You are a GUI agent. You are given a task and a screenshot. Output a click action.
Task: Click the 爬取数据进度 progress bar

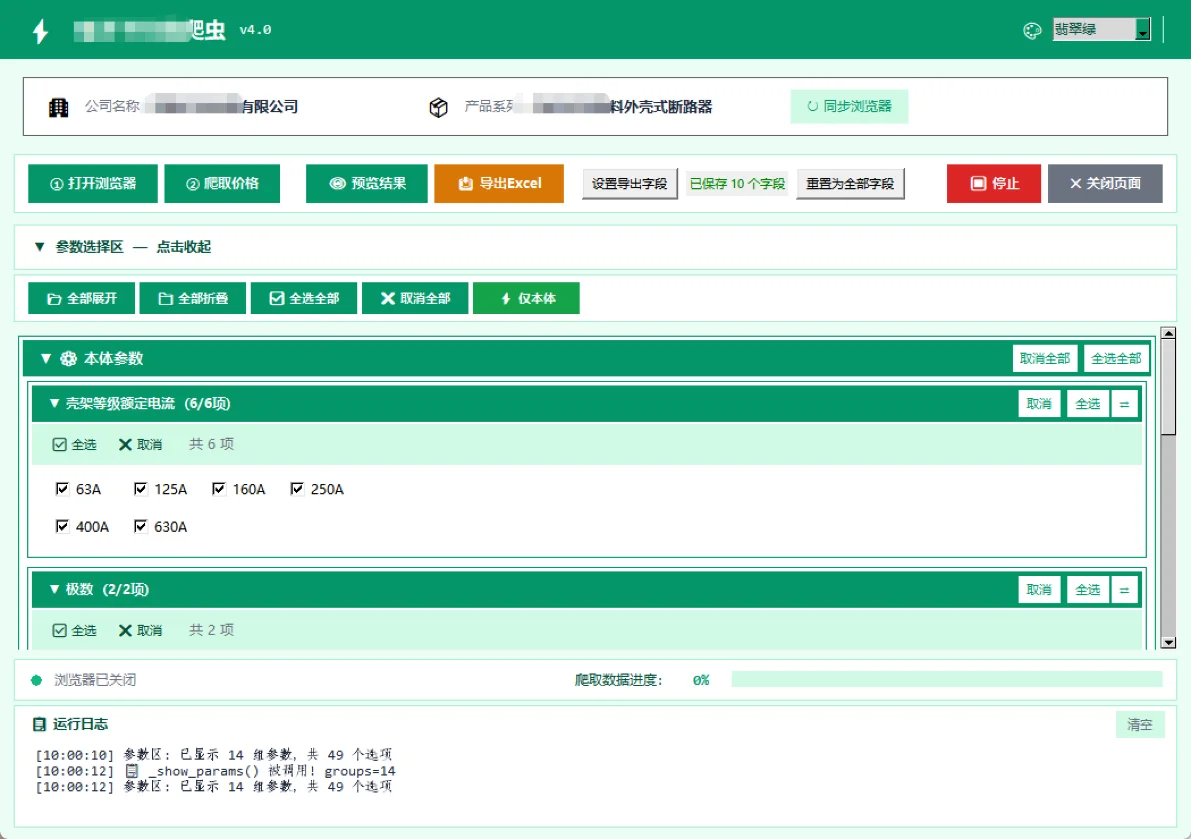(946, 680)
